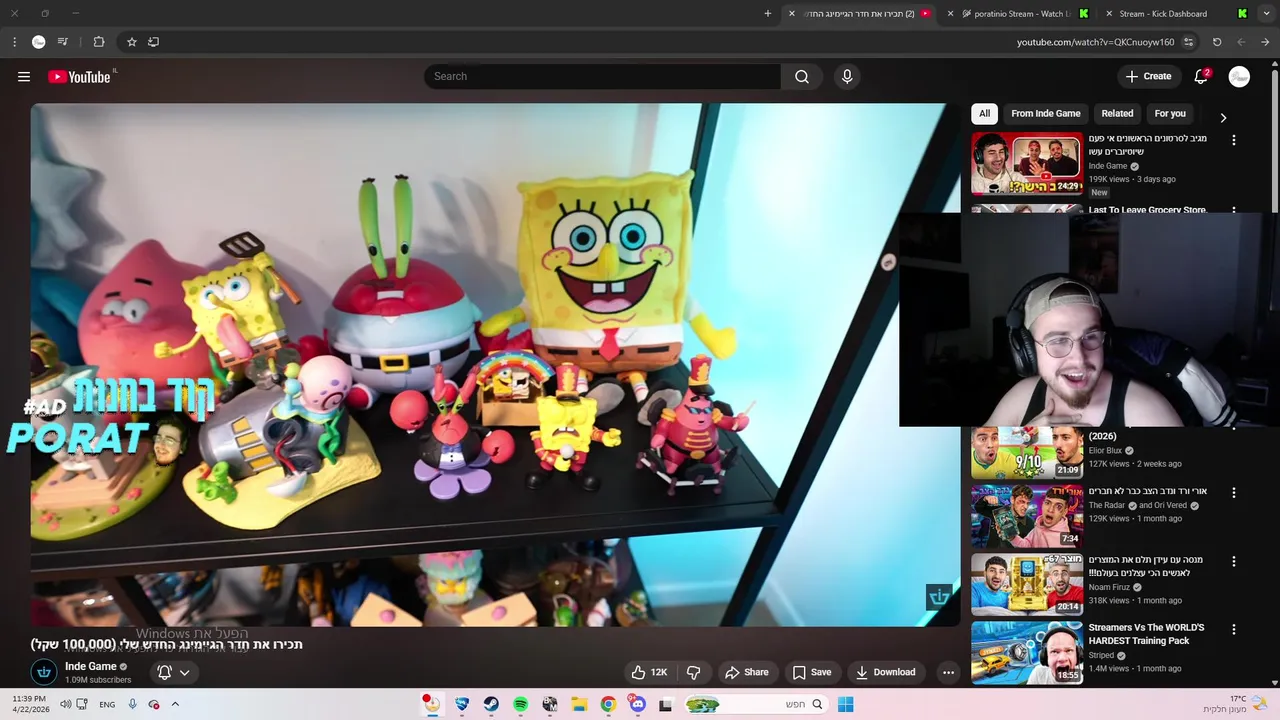Open the 24:29 first suggested video thumbnail
This screenshot has height=720, width=1280.
pos(1027,163)
